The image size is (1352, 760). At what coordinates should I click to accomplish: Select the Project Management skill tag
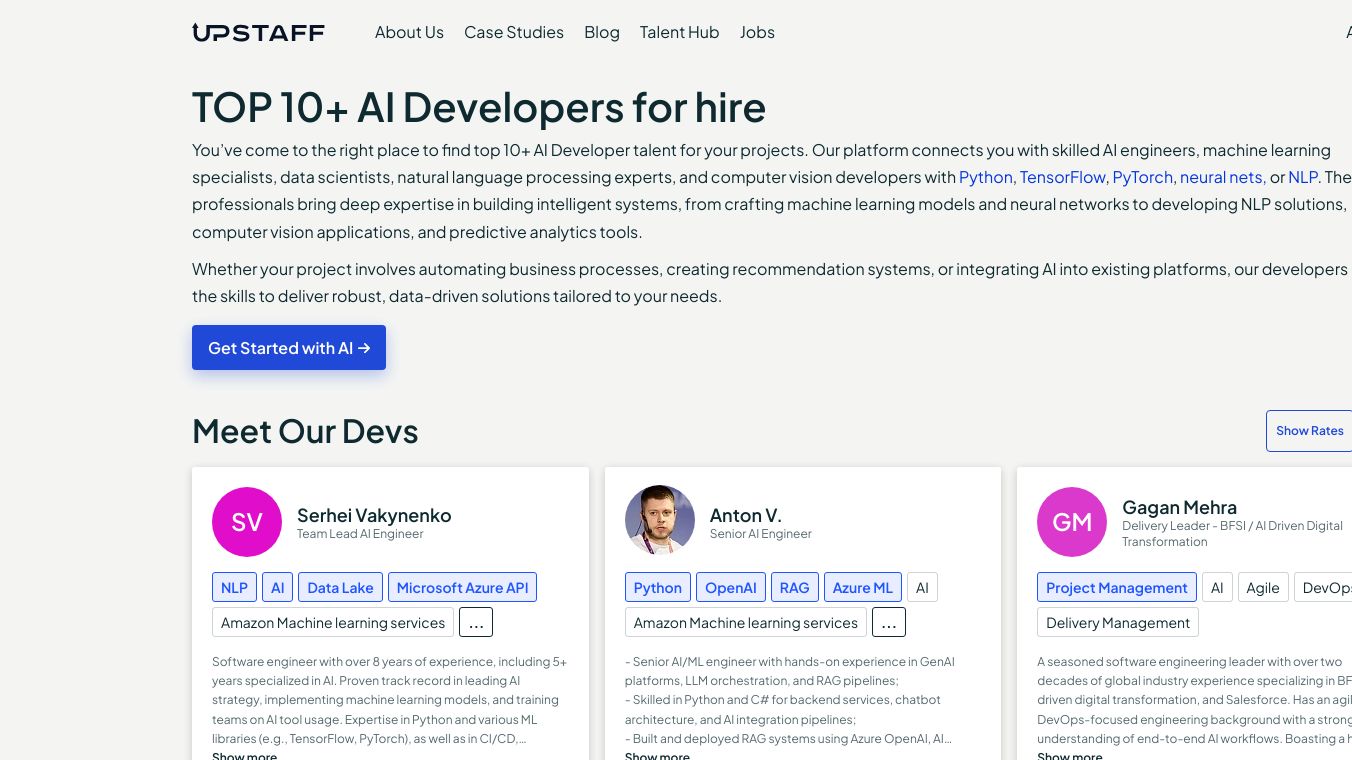click(x=1117, y=587)
